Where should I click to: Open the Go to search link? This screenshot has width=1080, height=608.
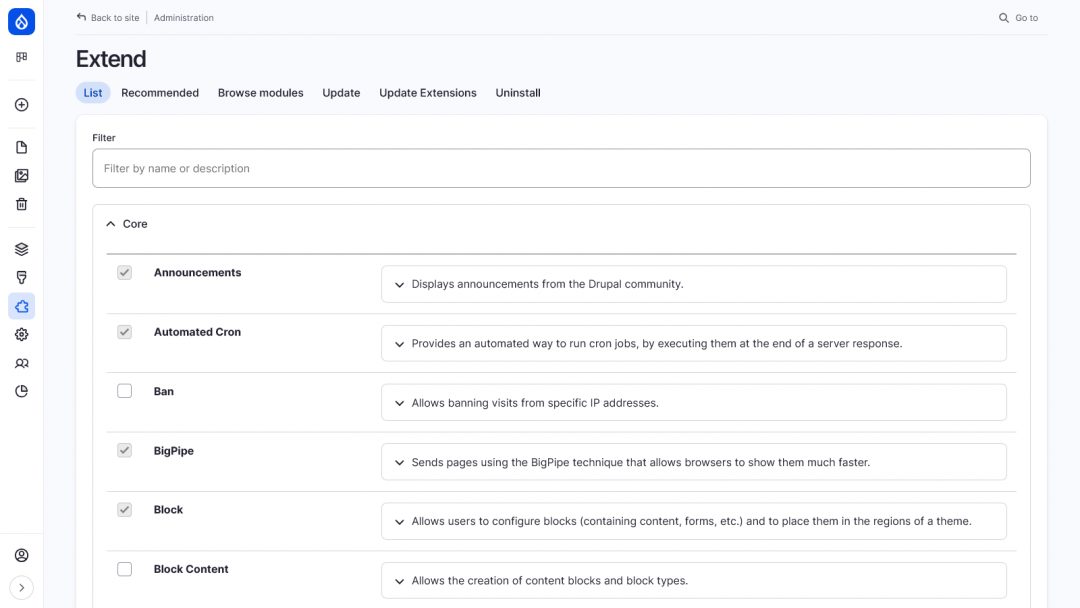(x=1026, y=18)
